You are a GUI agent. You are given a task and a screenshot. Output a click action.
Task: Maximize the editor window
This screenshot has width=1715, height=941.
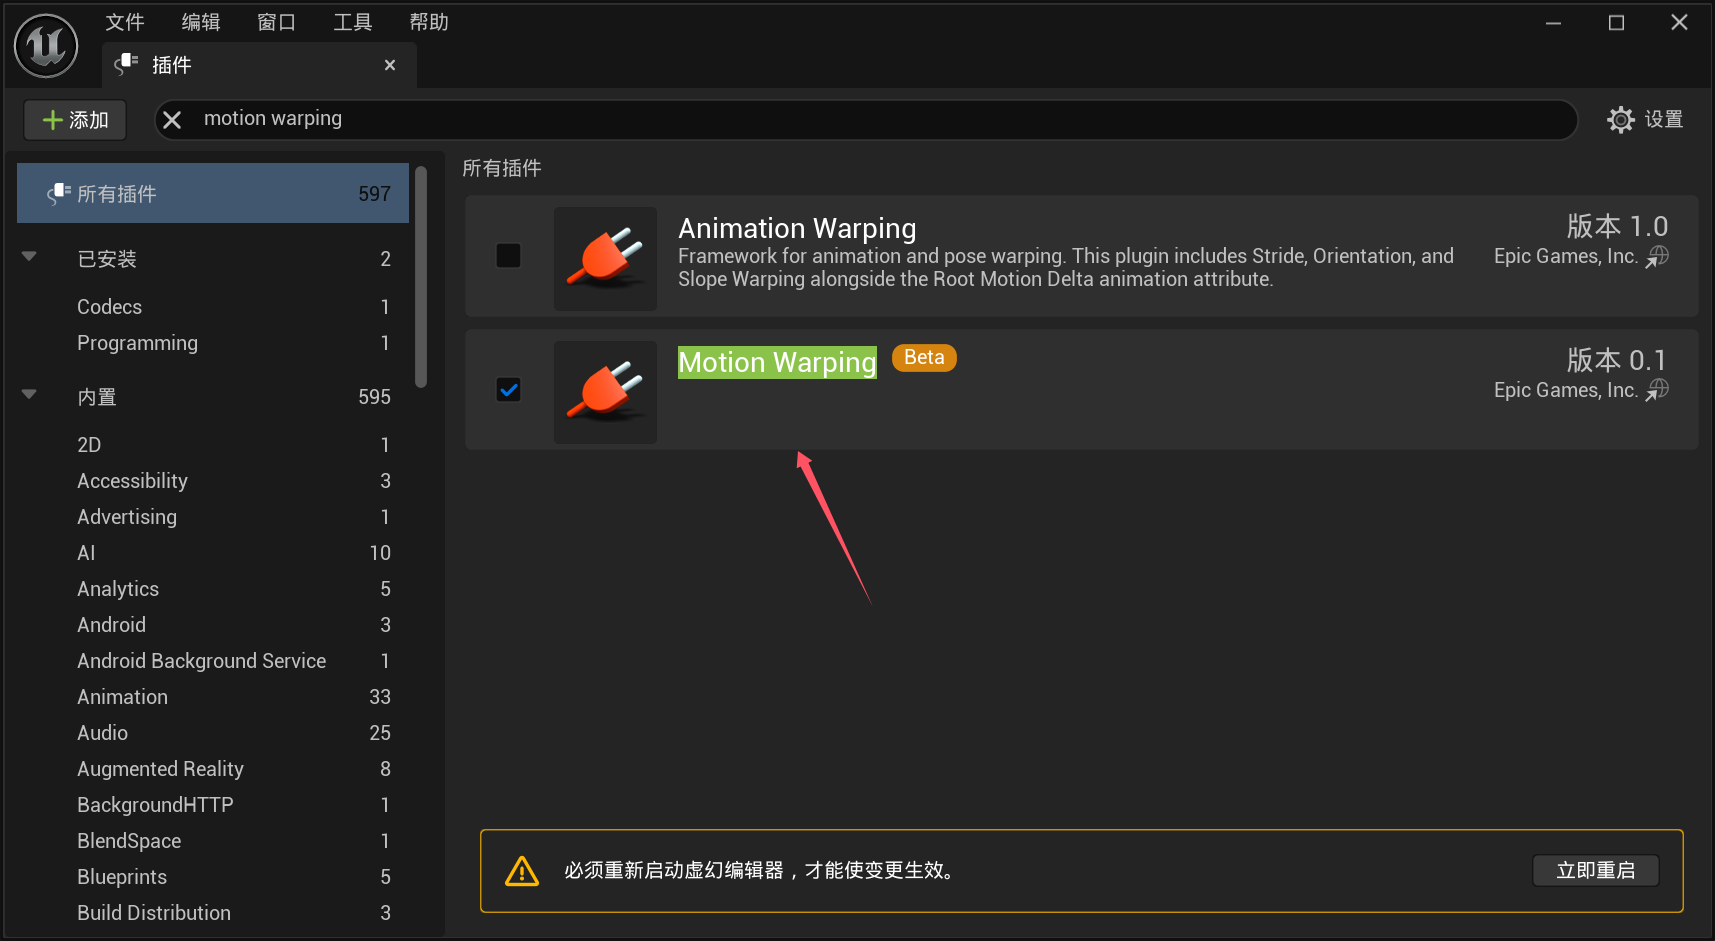pyautogui.click(x=1616, y=23)
